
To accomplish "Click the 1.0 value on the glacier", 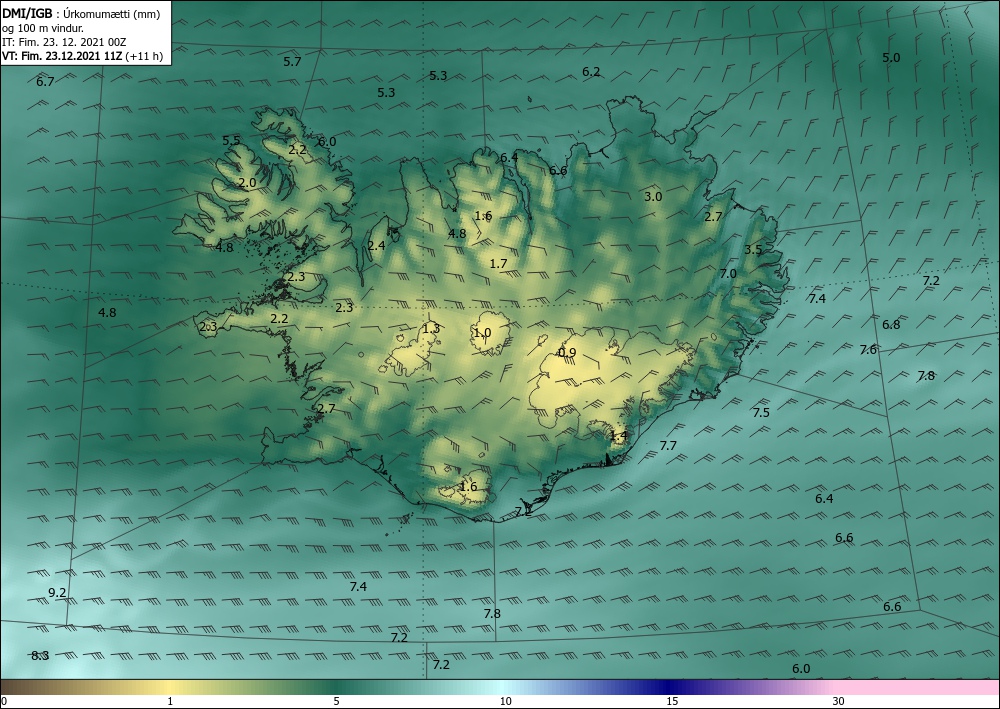I will 483,333.
